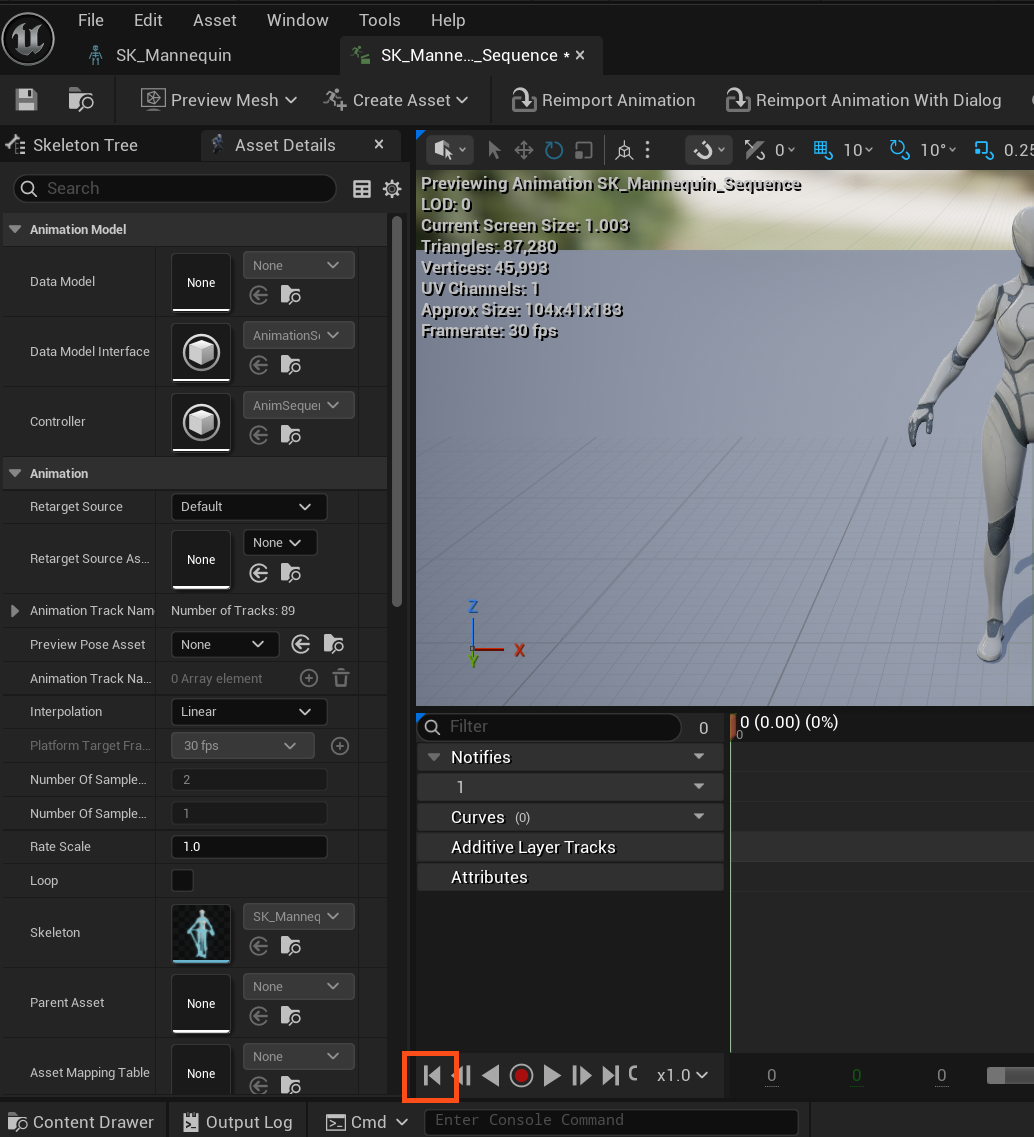Collapse the Animation section
The height and width of the screenshot is (1137, 1034).
click(15, 473)
